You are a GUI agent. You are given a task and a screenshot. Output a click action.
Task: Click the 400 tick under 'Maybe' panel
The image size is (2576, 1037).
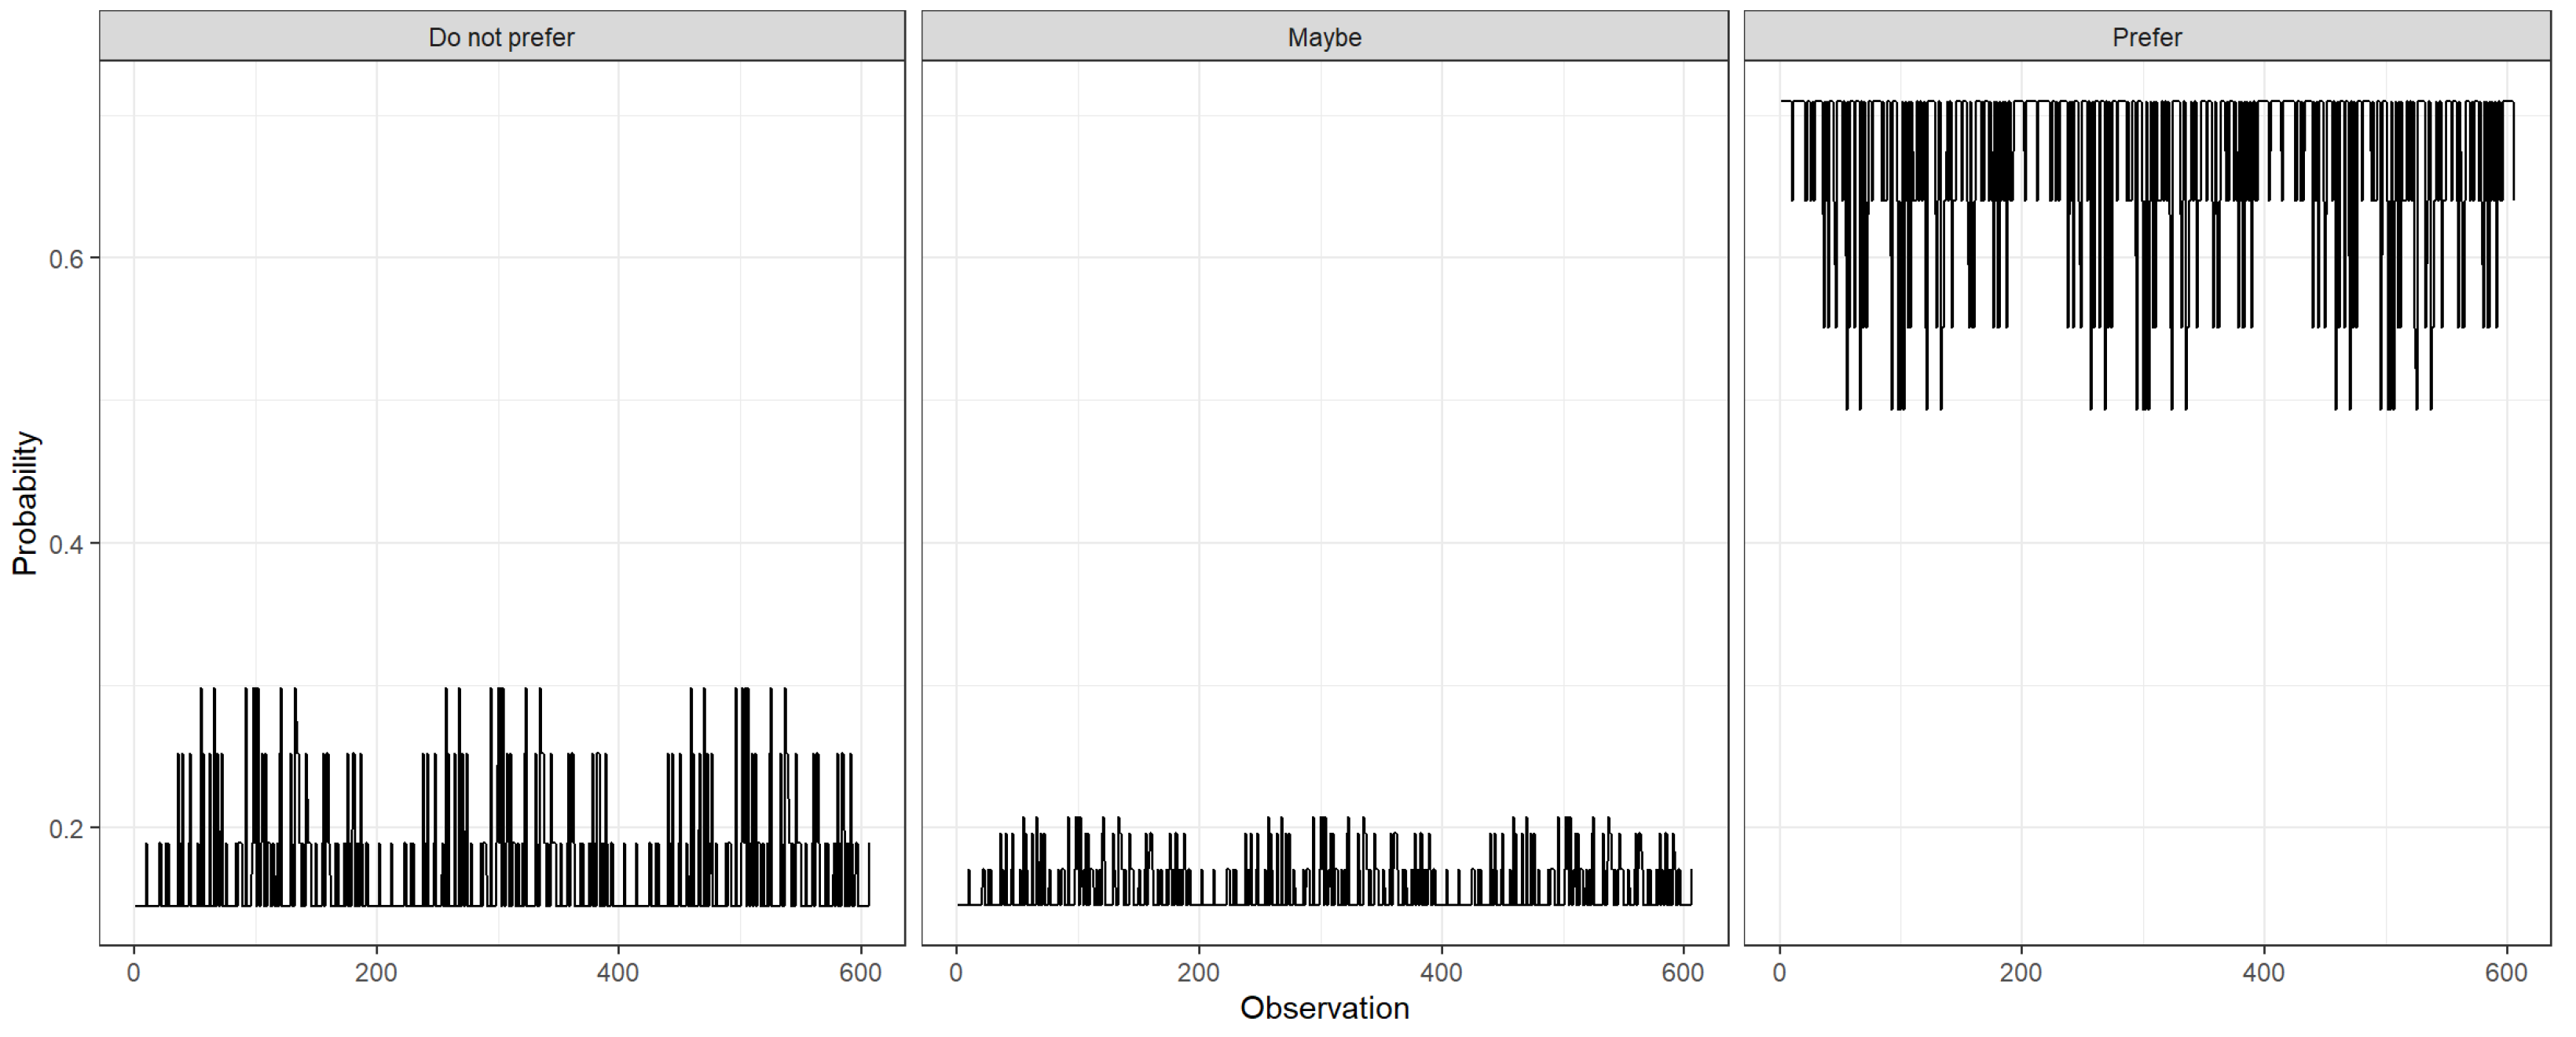(1441, 972)
